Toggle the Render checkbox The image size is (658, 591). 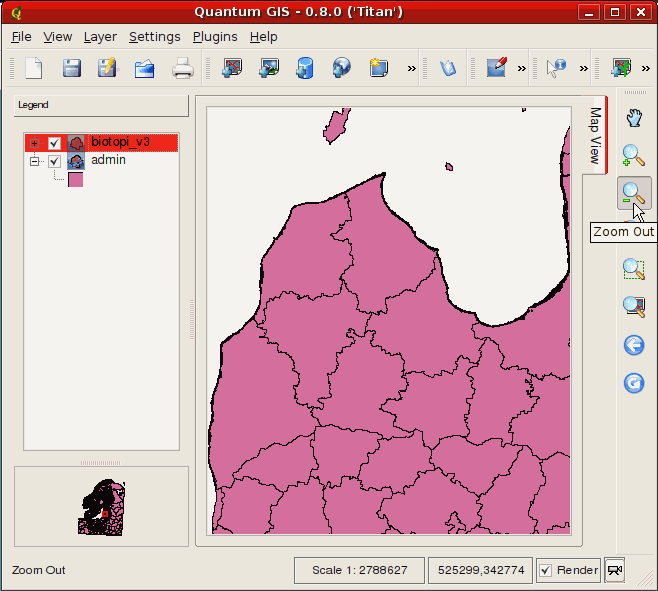click(x=546, y=570)
